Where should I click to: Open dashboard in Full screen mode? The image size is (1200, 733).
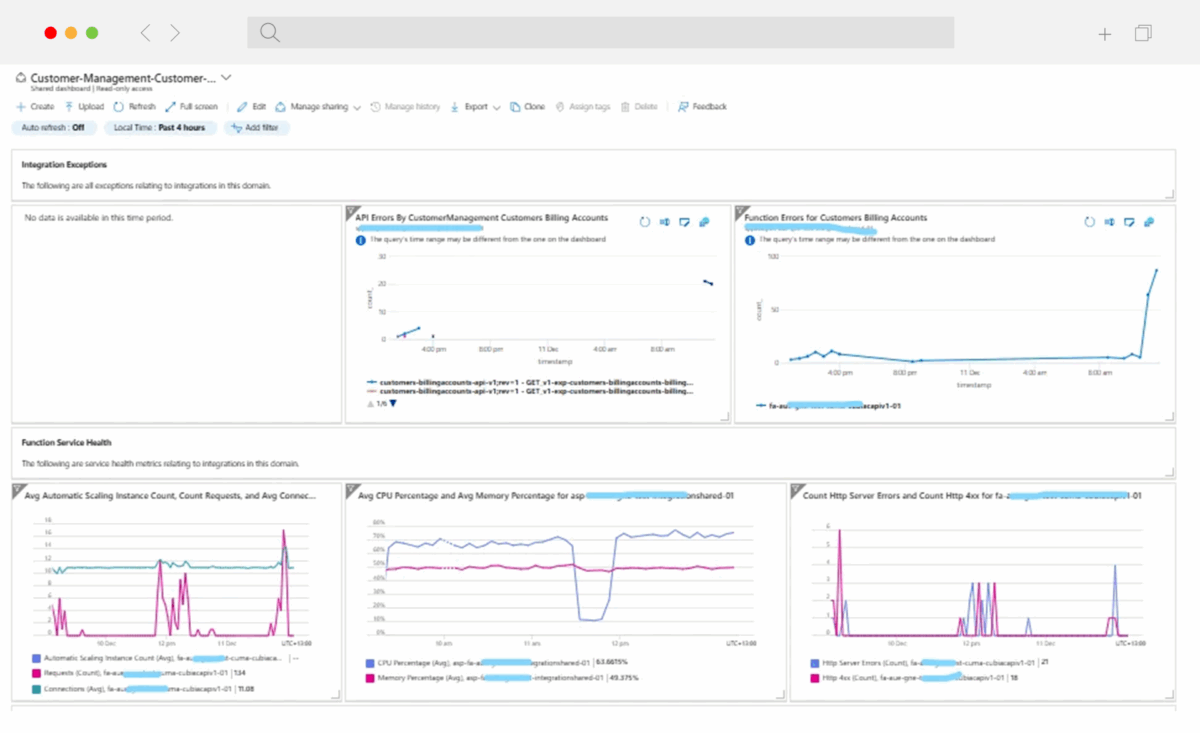191,106
